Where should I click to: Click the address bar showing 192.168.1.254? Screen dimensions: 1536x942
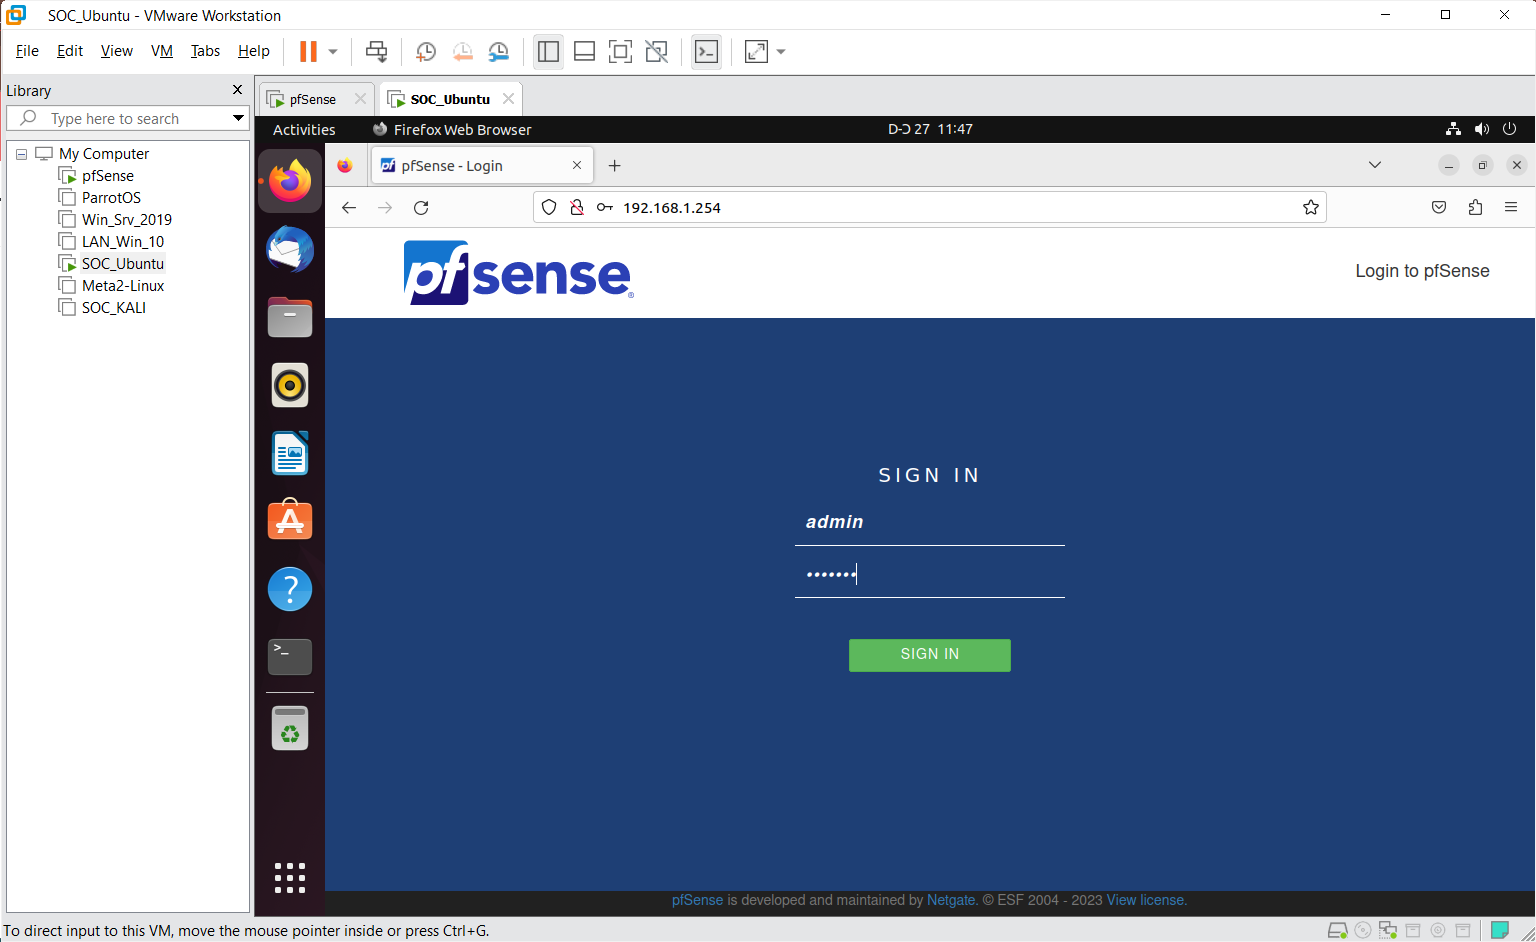click(930, 207)
